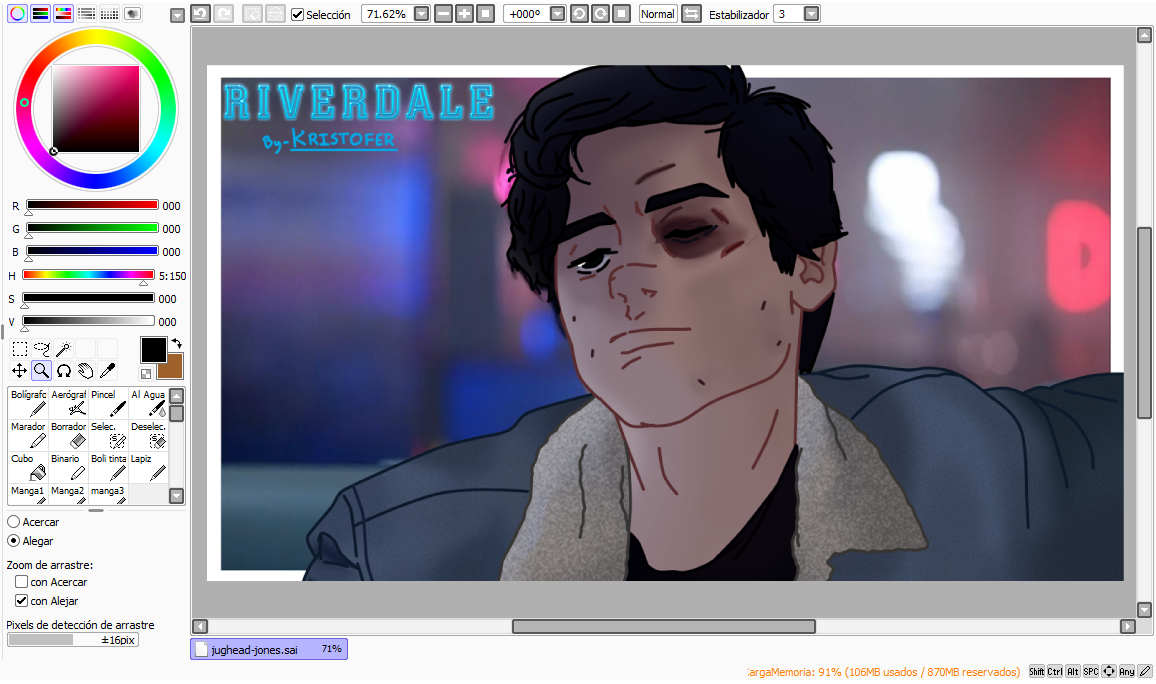1156x684 pixels.
Task: Zoom in with the plus button
Action: point(464,14)
